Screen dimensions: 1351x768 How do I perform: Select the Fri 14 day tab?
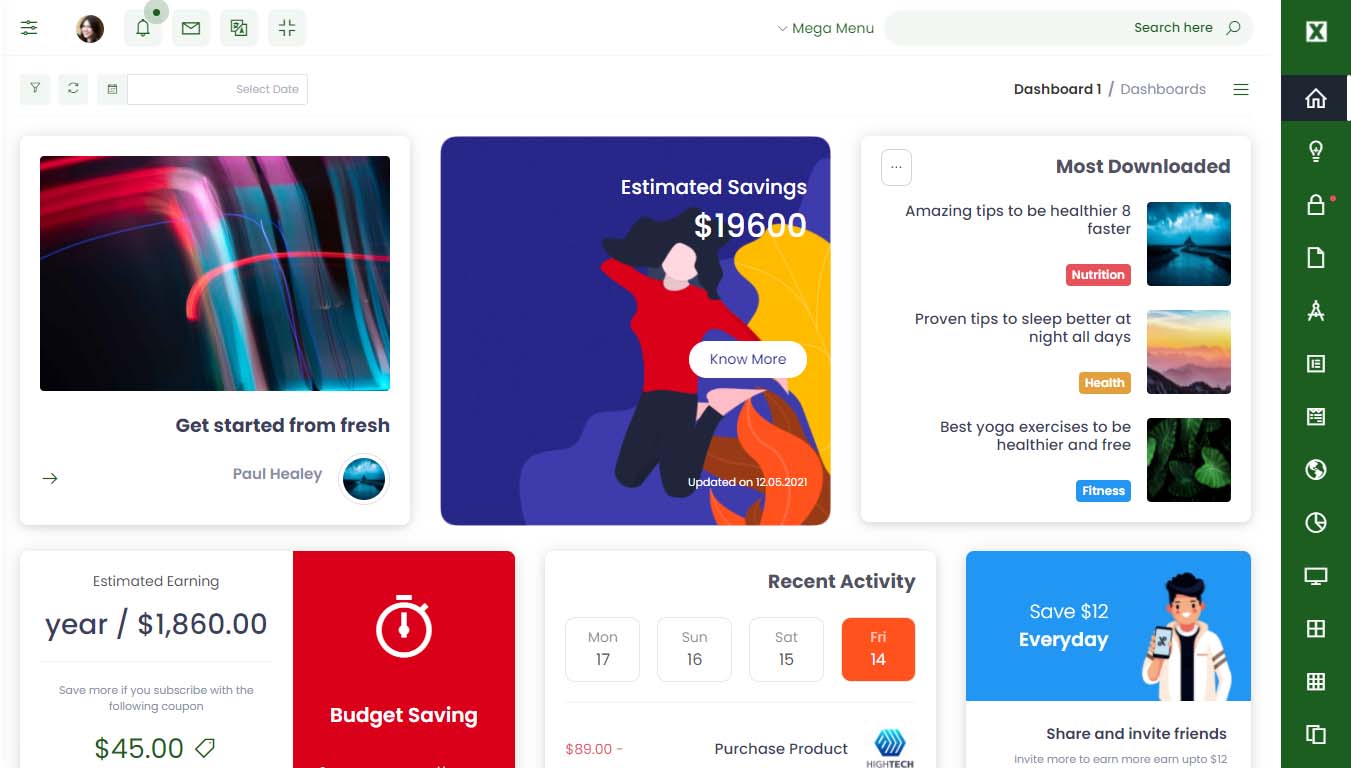pos(878,649)
